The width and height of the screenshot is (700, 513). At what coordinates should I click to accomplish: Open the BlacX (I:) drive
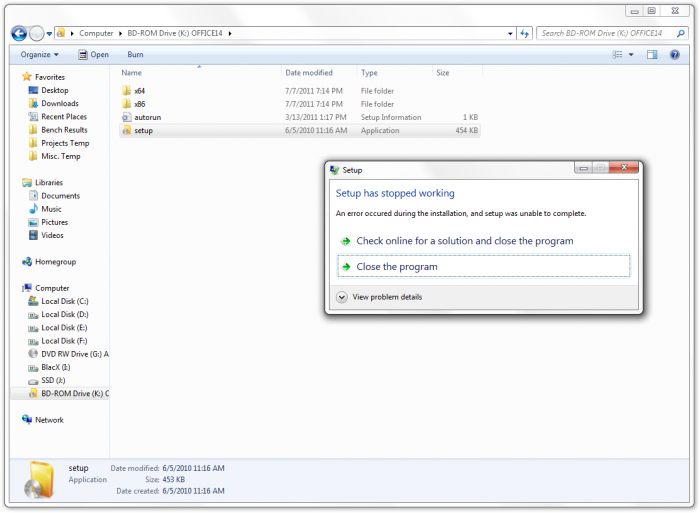(x=55, y=367)
